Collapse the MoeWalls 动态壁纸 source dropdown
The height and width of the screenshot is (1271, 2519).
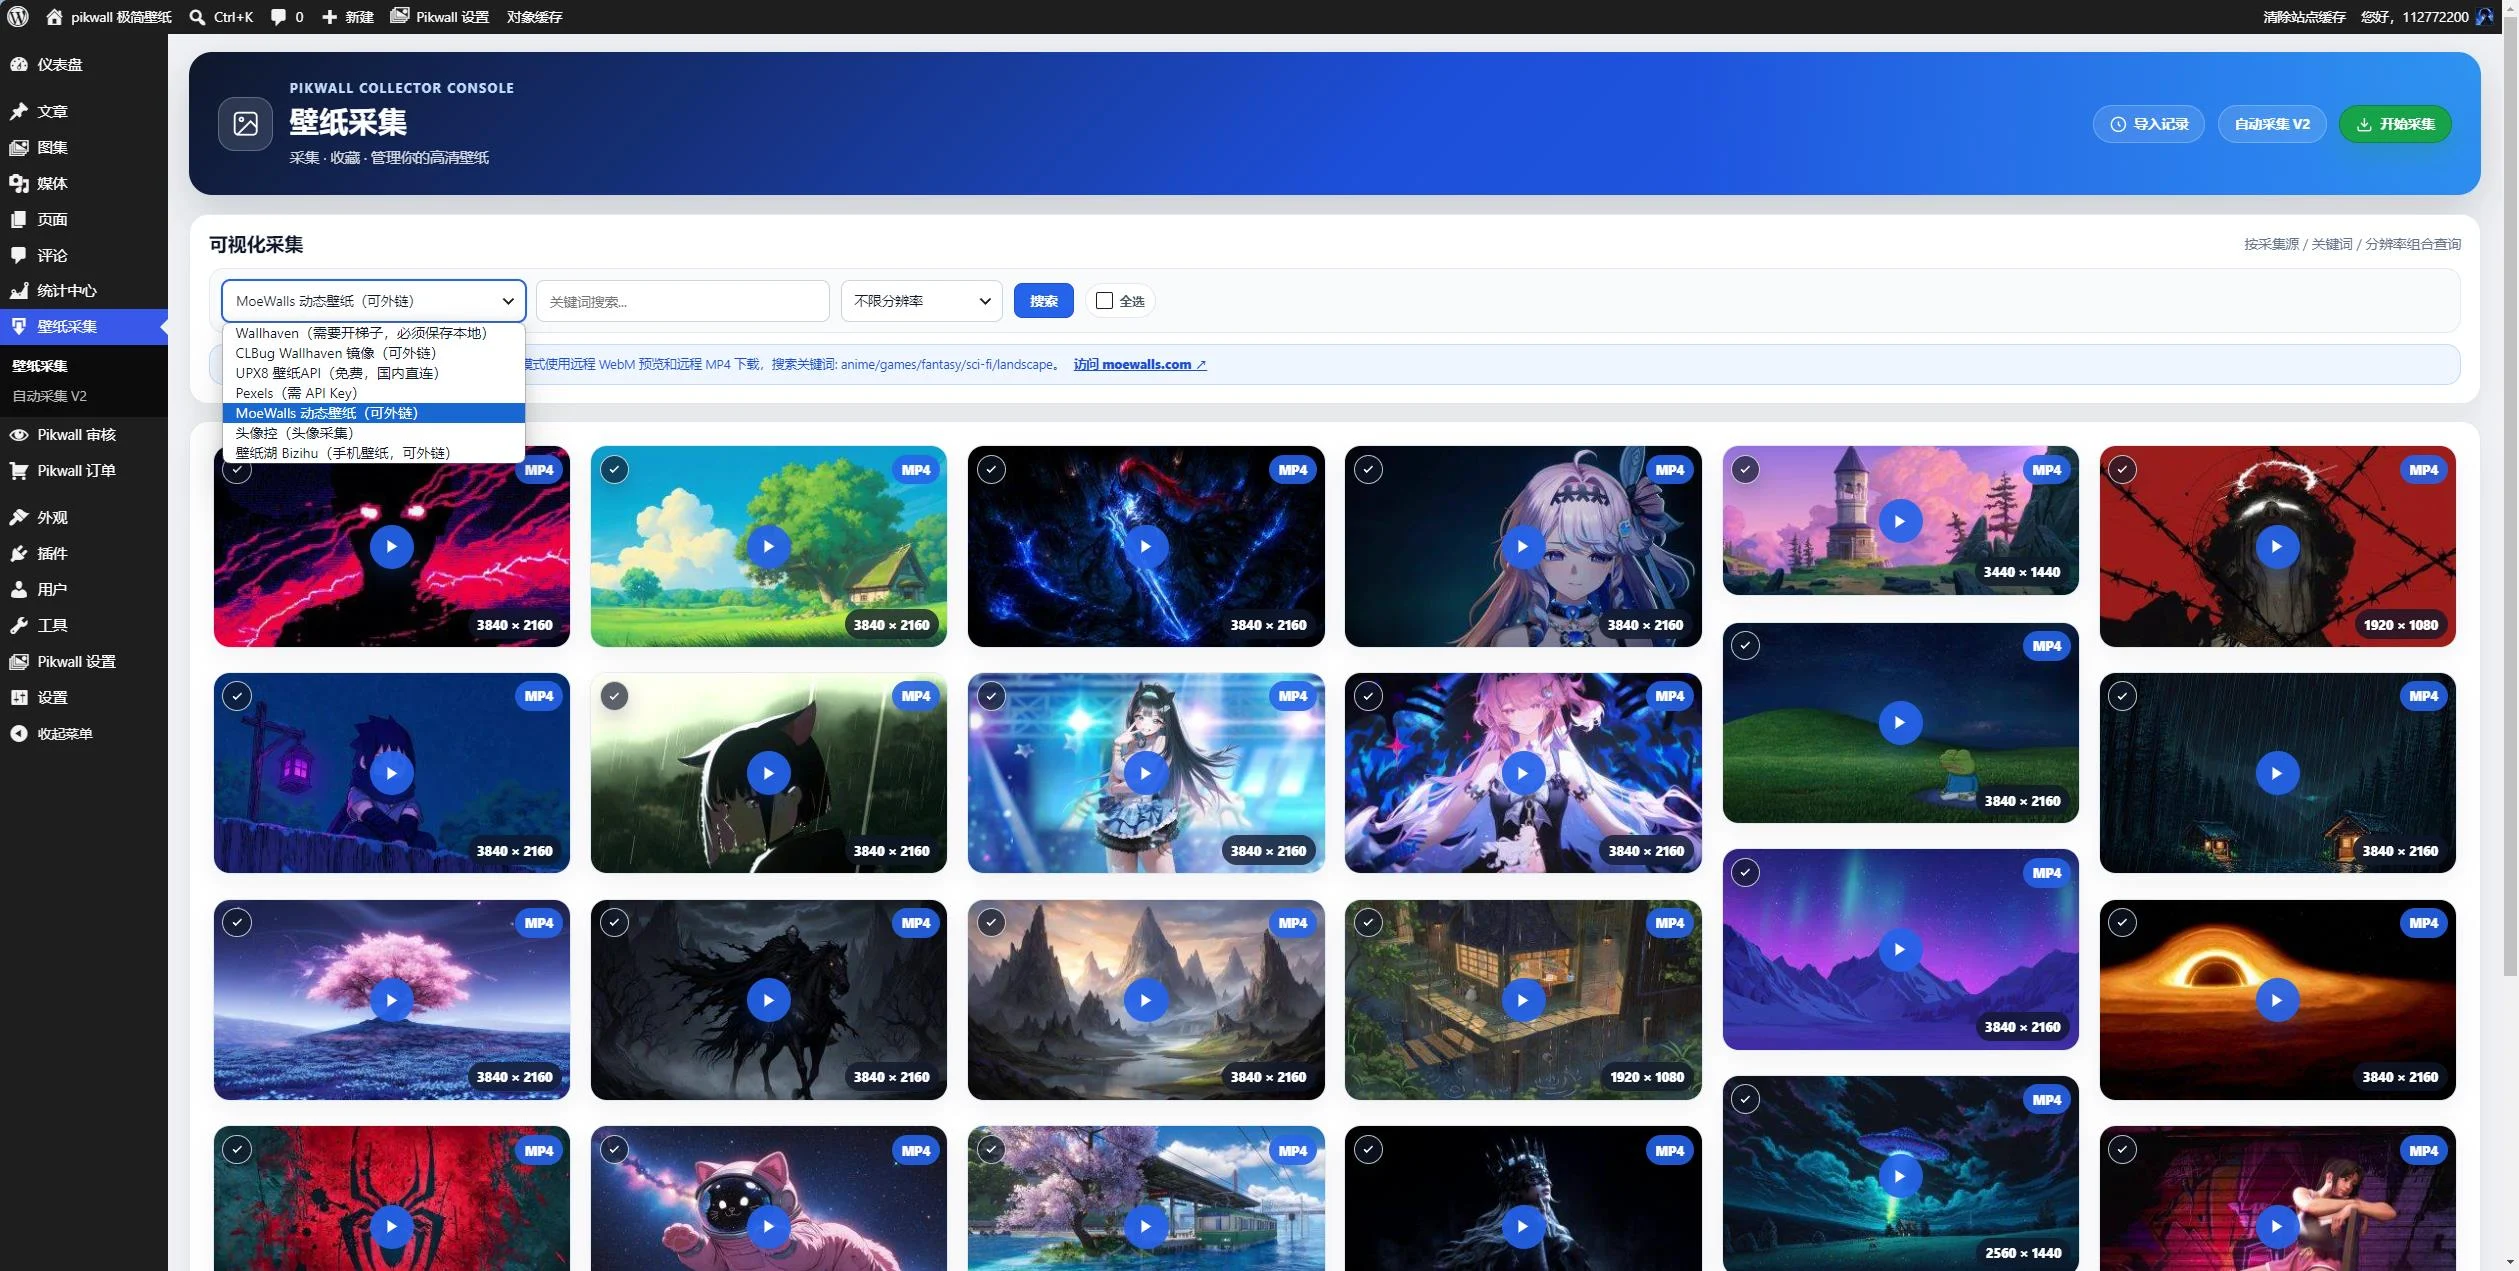click(x=373, y=301)
